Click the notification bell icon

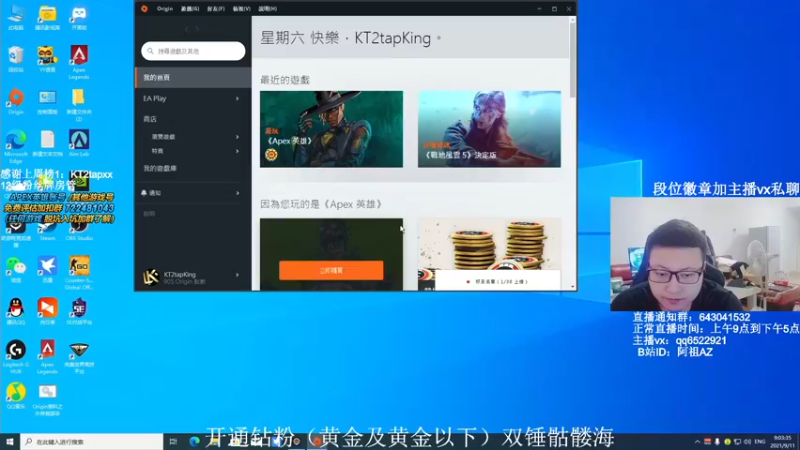click(144, 193)
